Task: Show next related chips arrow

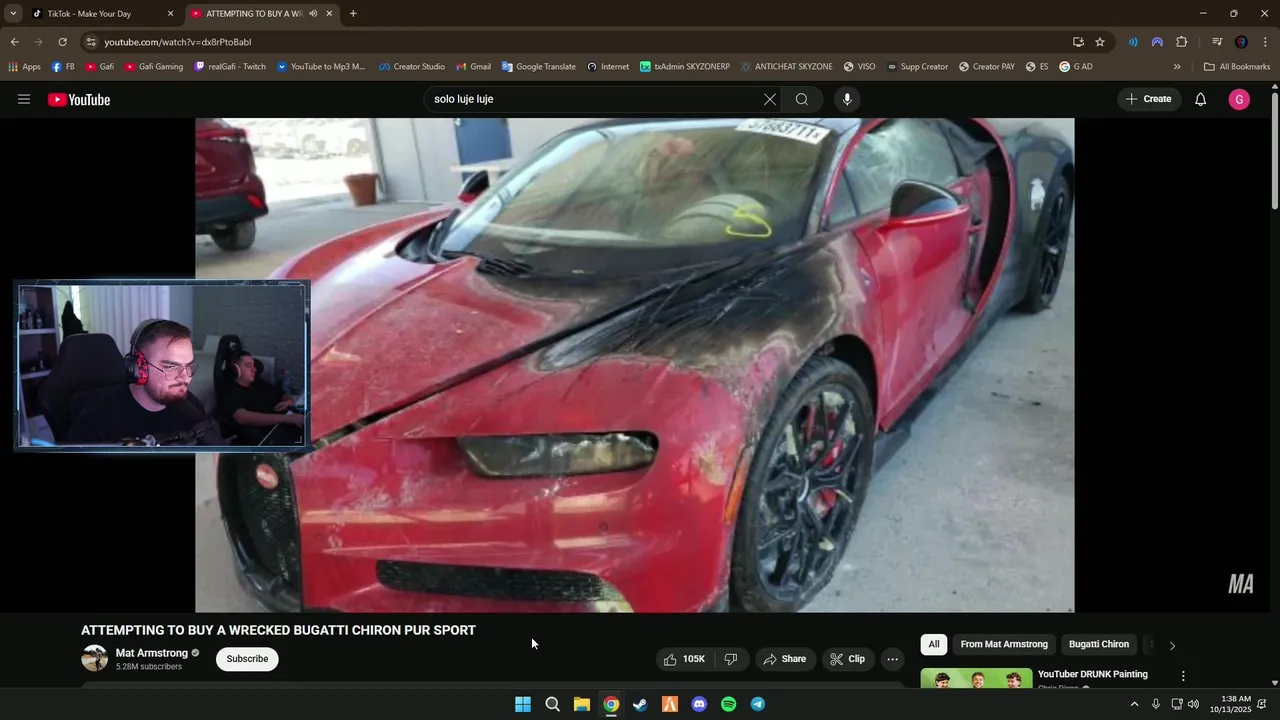Action: coord(1172,645)
